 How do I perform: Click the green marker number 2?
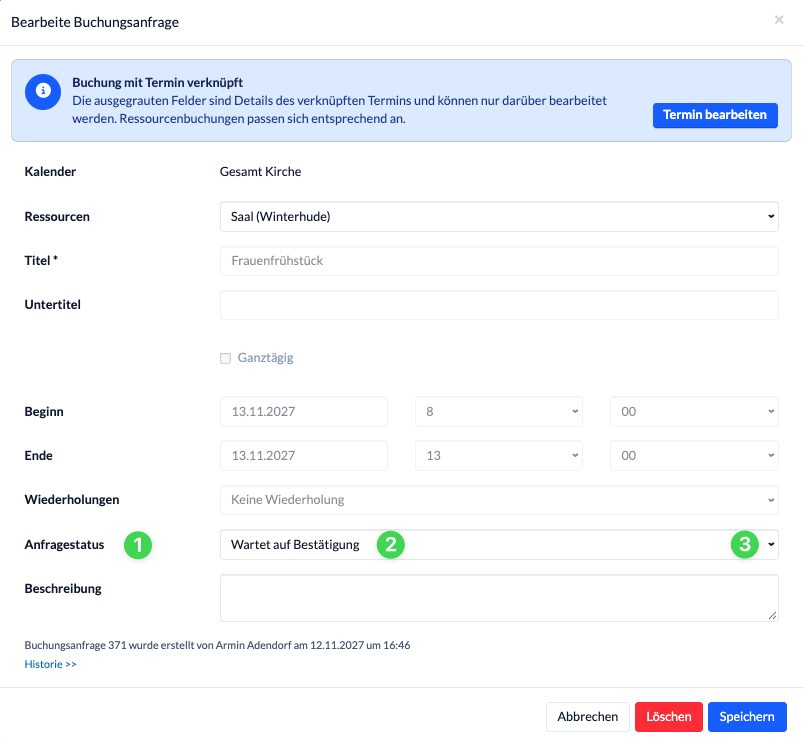pos(391,545)
